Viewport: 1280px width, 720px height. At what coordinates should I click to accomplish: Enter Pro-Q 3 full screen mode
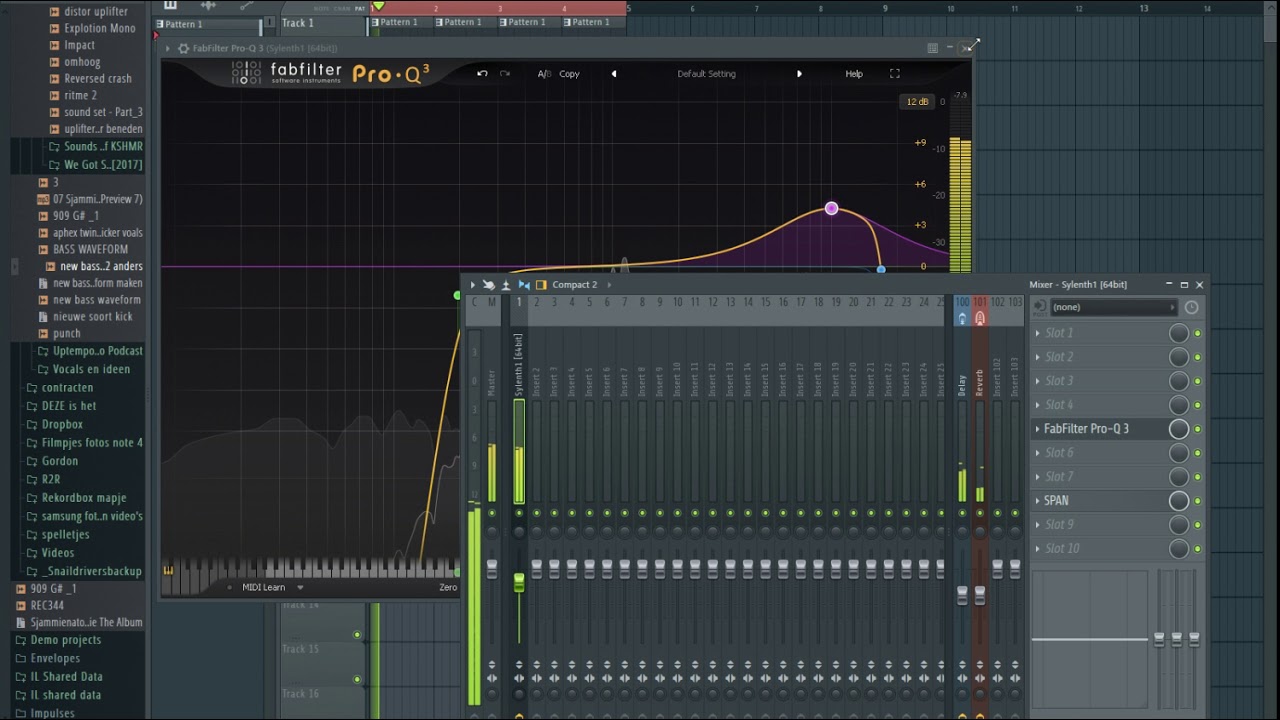(x=895, y=74)
